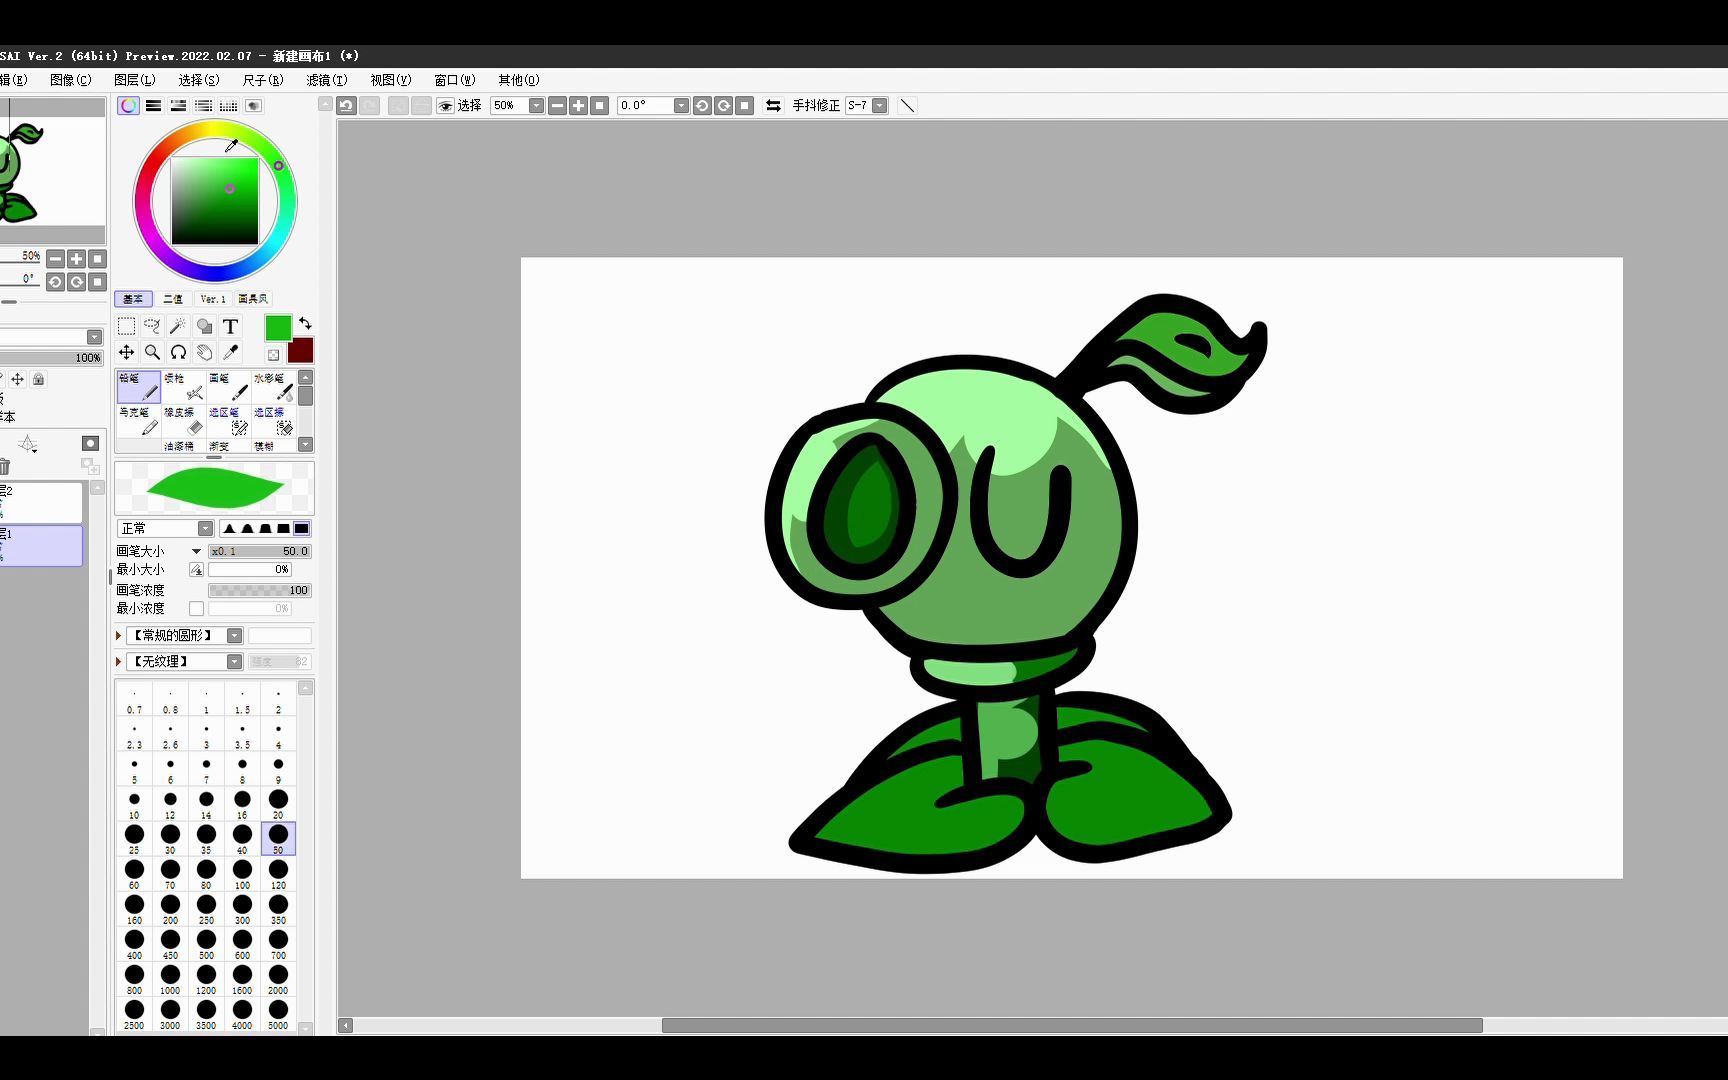Toggle the RGB slider panel
1728x1080 pixels.
tap(153, 105)
